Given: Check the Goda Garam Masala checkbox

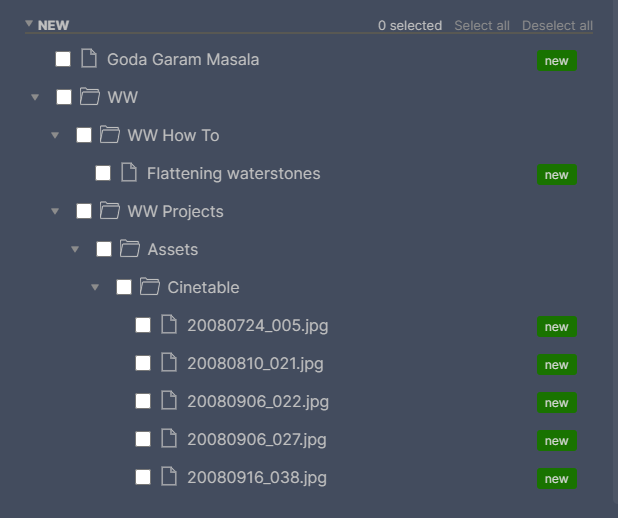Looking at the screenshot, I should 63,59.
